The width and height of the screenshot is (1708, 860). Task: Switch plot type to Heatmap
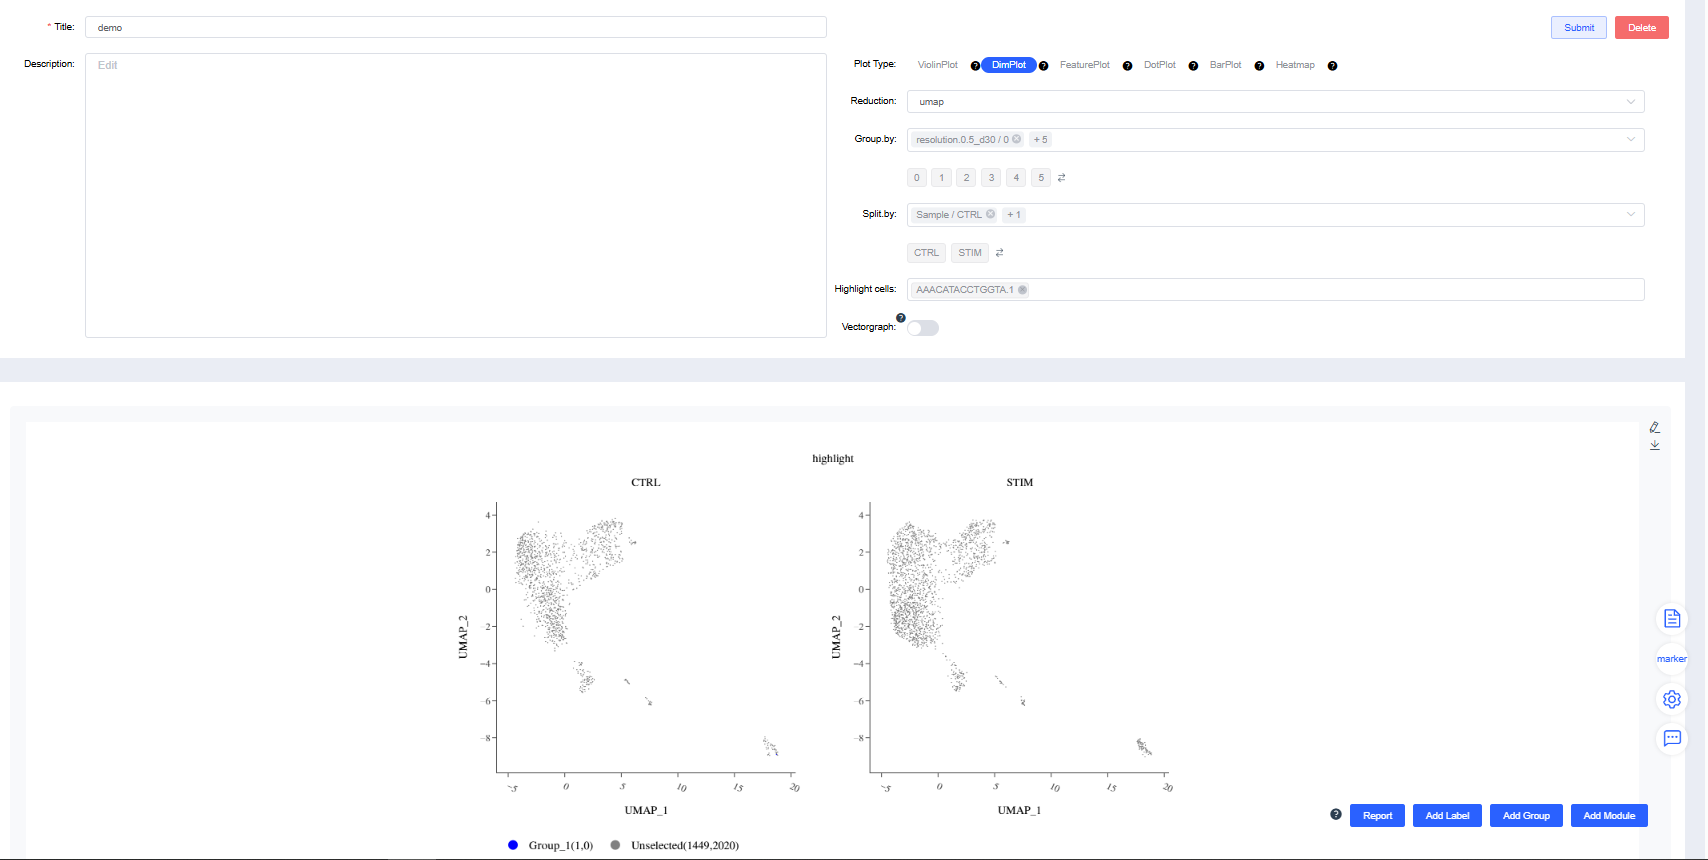tap(1294, 65)
